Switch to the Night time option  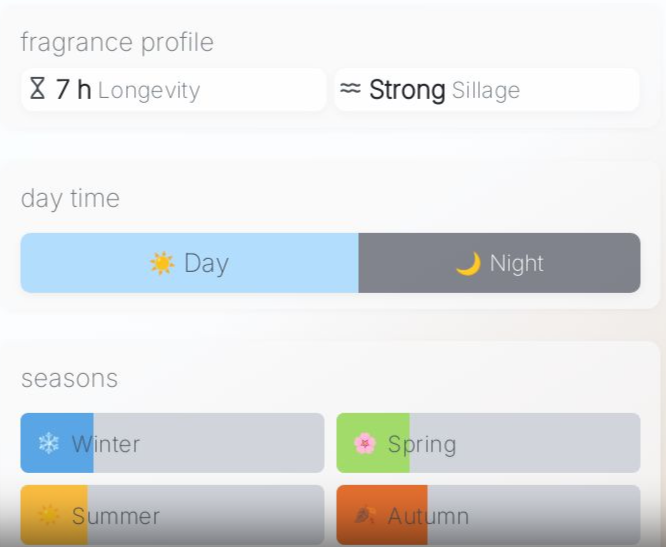click(x=499, y=263)
